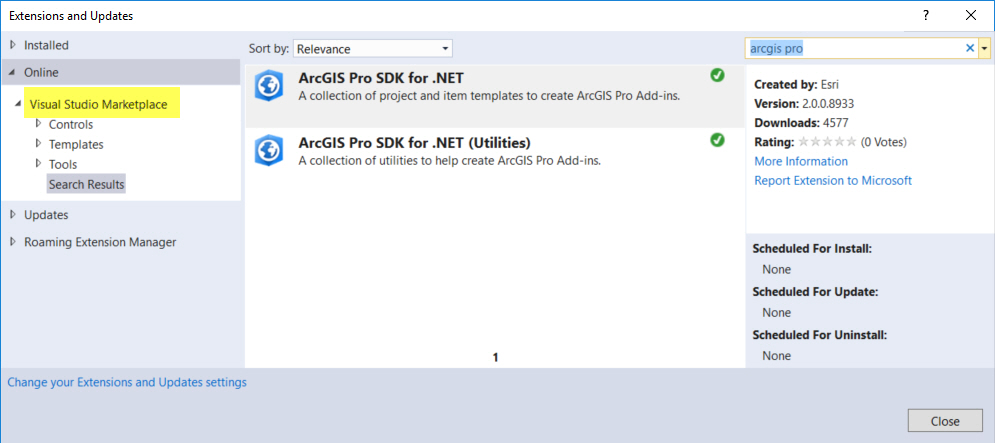Viewport: 995px width, 443px height.
Task: Expand the Updates category
Action: 13,214
